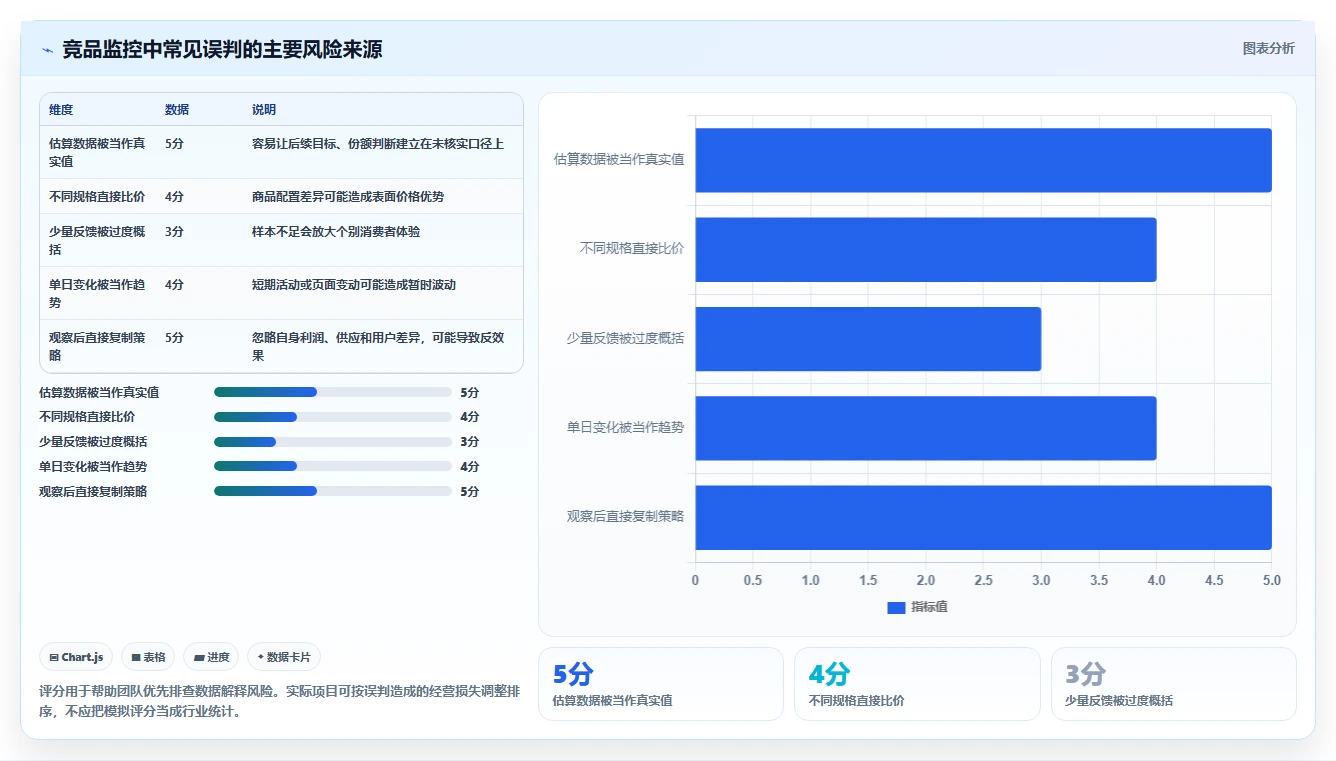Click the 3分 value in the table's 少量反馈 row
The image size is (1336, 761).
pyautogui.click(x=174, y=231)
